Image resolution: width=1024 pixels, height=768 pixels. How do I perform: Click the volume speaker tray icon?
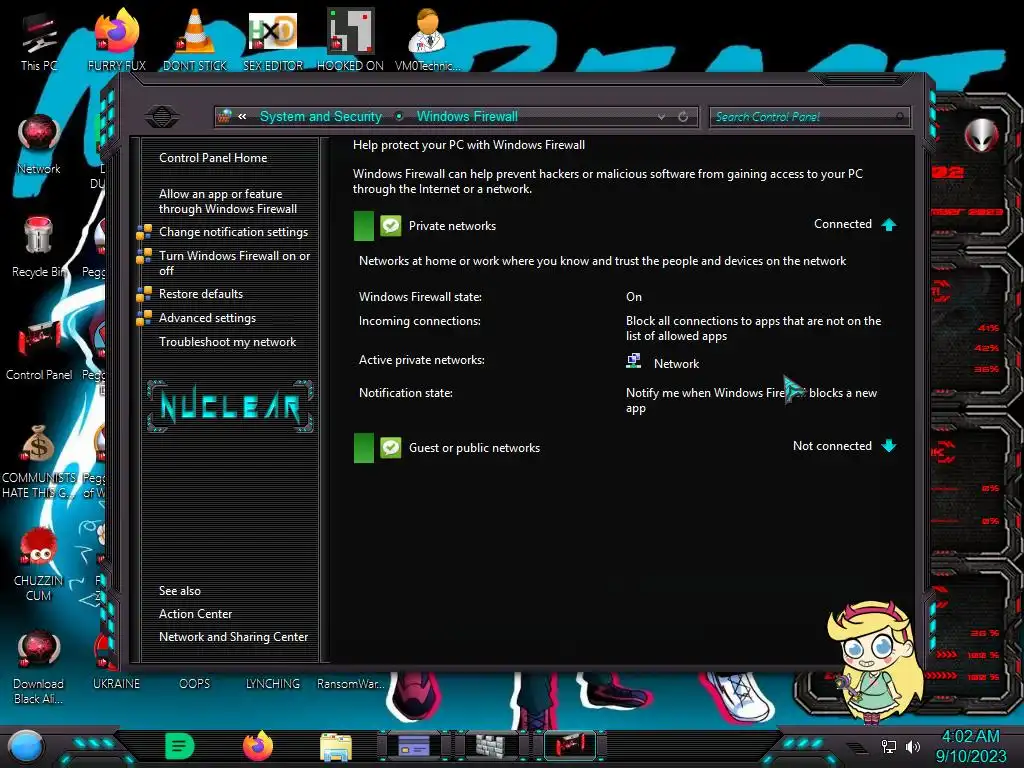tap(913, 746)
